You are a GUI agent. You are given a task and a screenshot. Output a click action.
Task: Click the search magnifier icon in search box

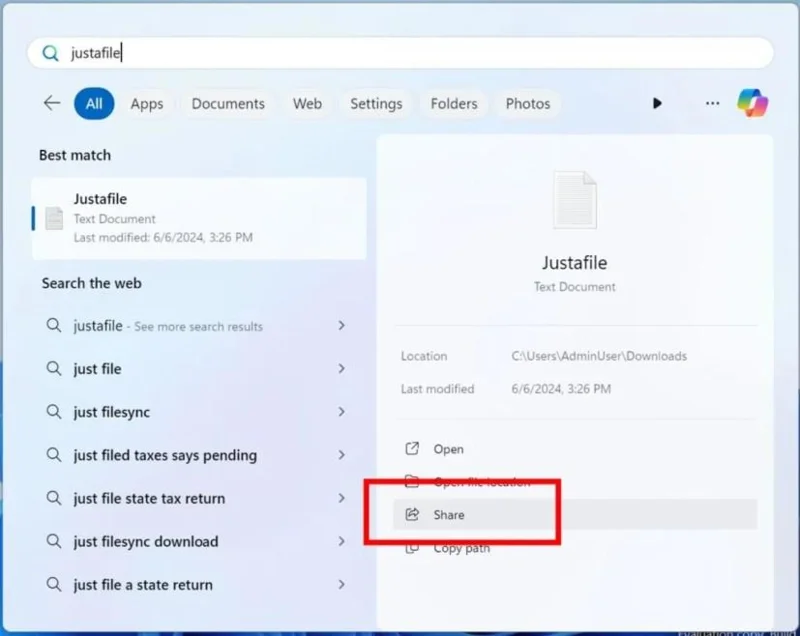click(x=51, y=53)
